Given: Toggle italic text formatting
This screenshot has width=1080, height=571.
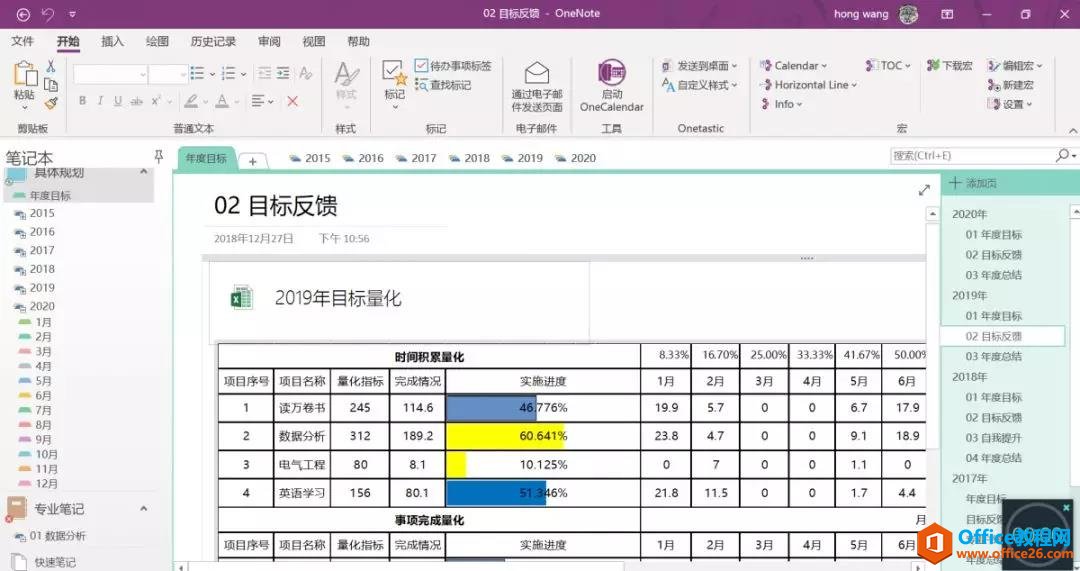Looking at the screenshot, I should (100, 101).
